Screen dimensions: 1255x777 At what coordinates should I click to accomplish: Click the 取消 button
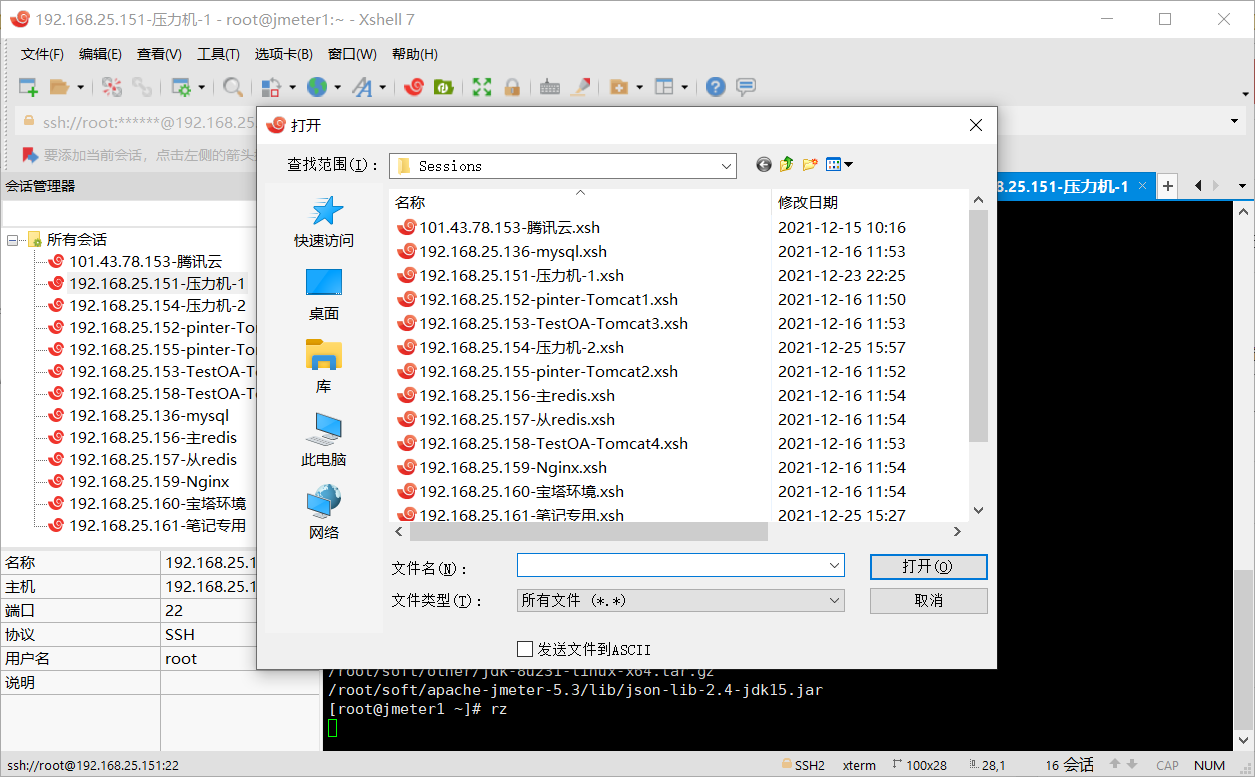(x=928, y=601)
